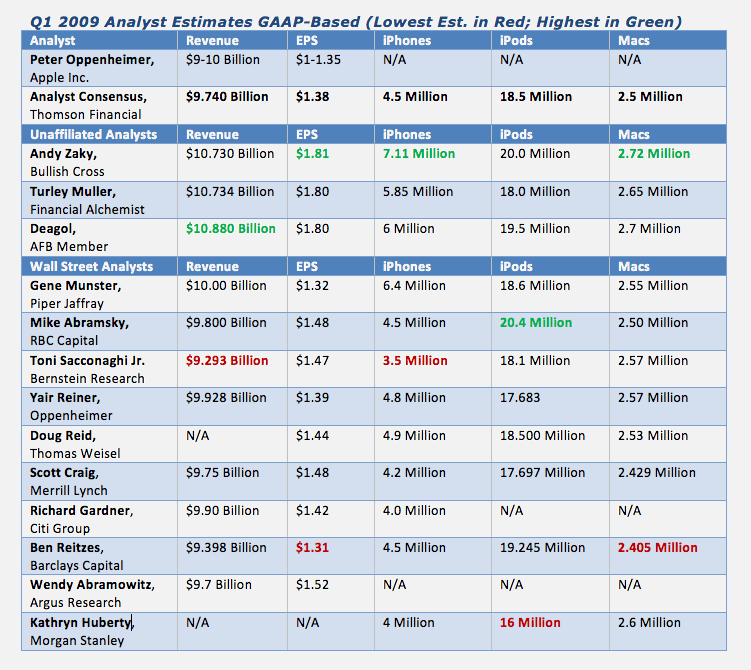Click the "18.500 Million" iPods cell
The image size is (751, 670).
(x=543, y=436)
